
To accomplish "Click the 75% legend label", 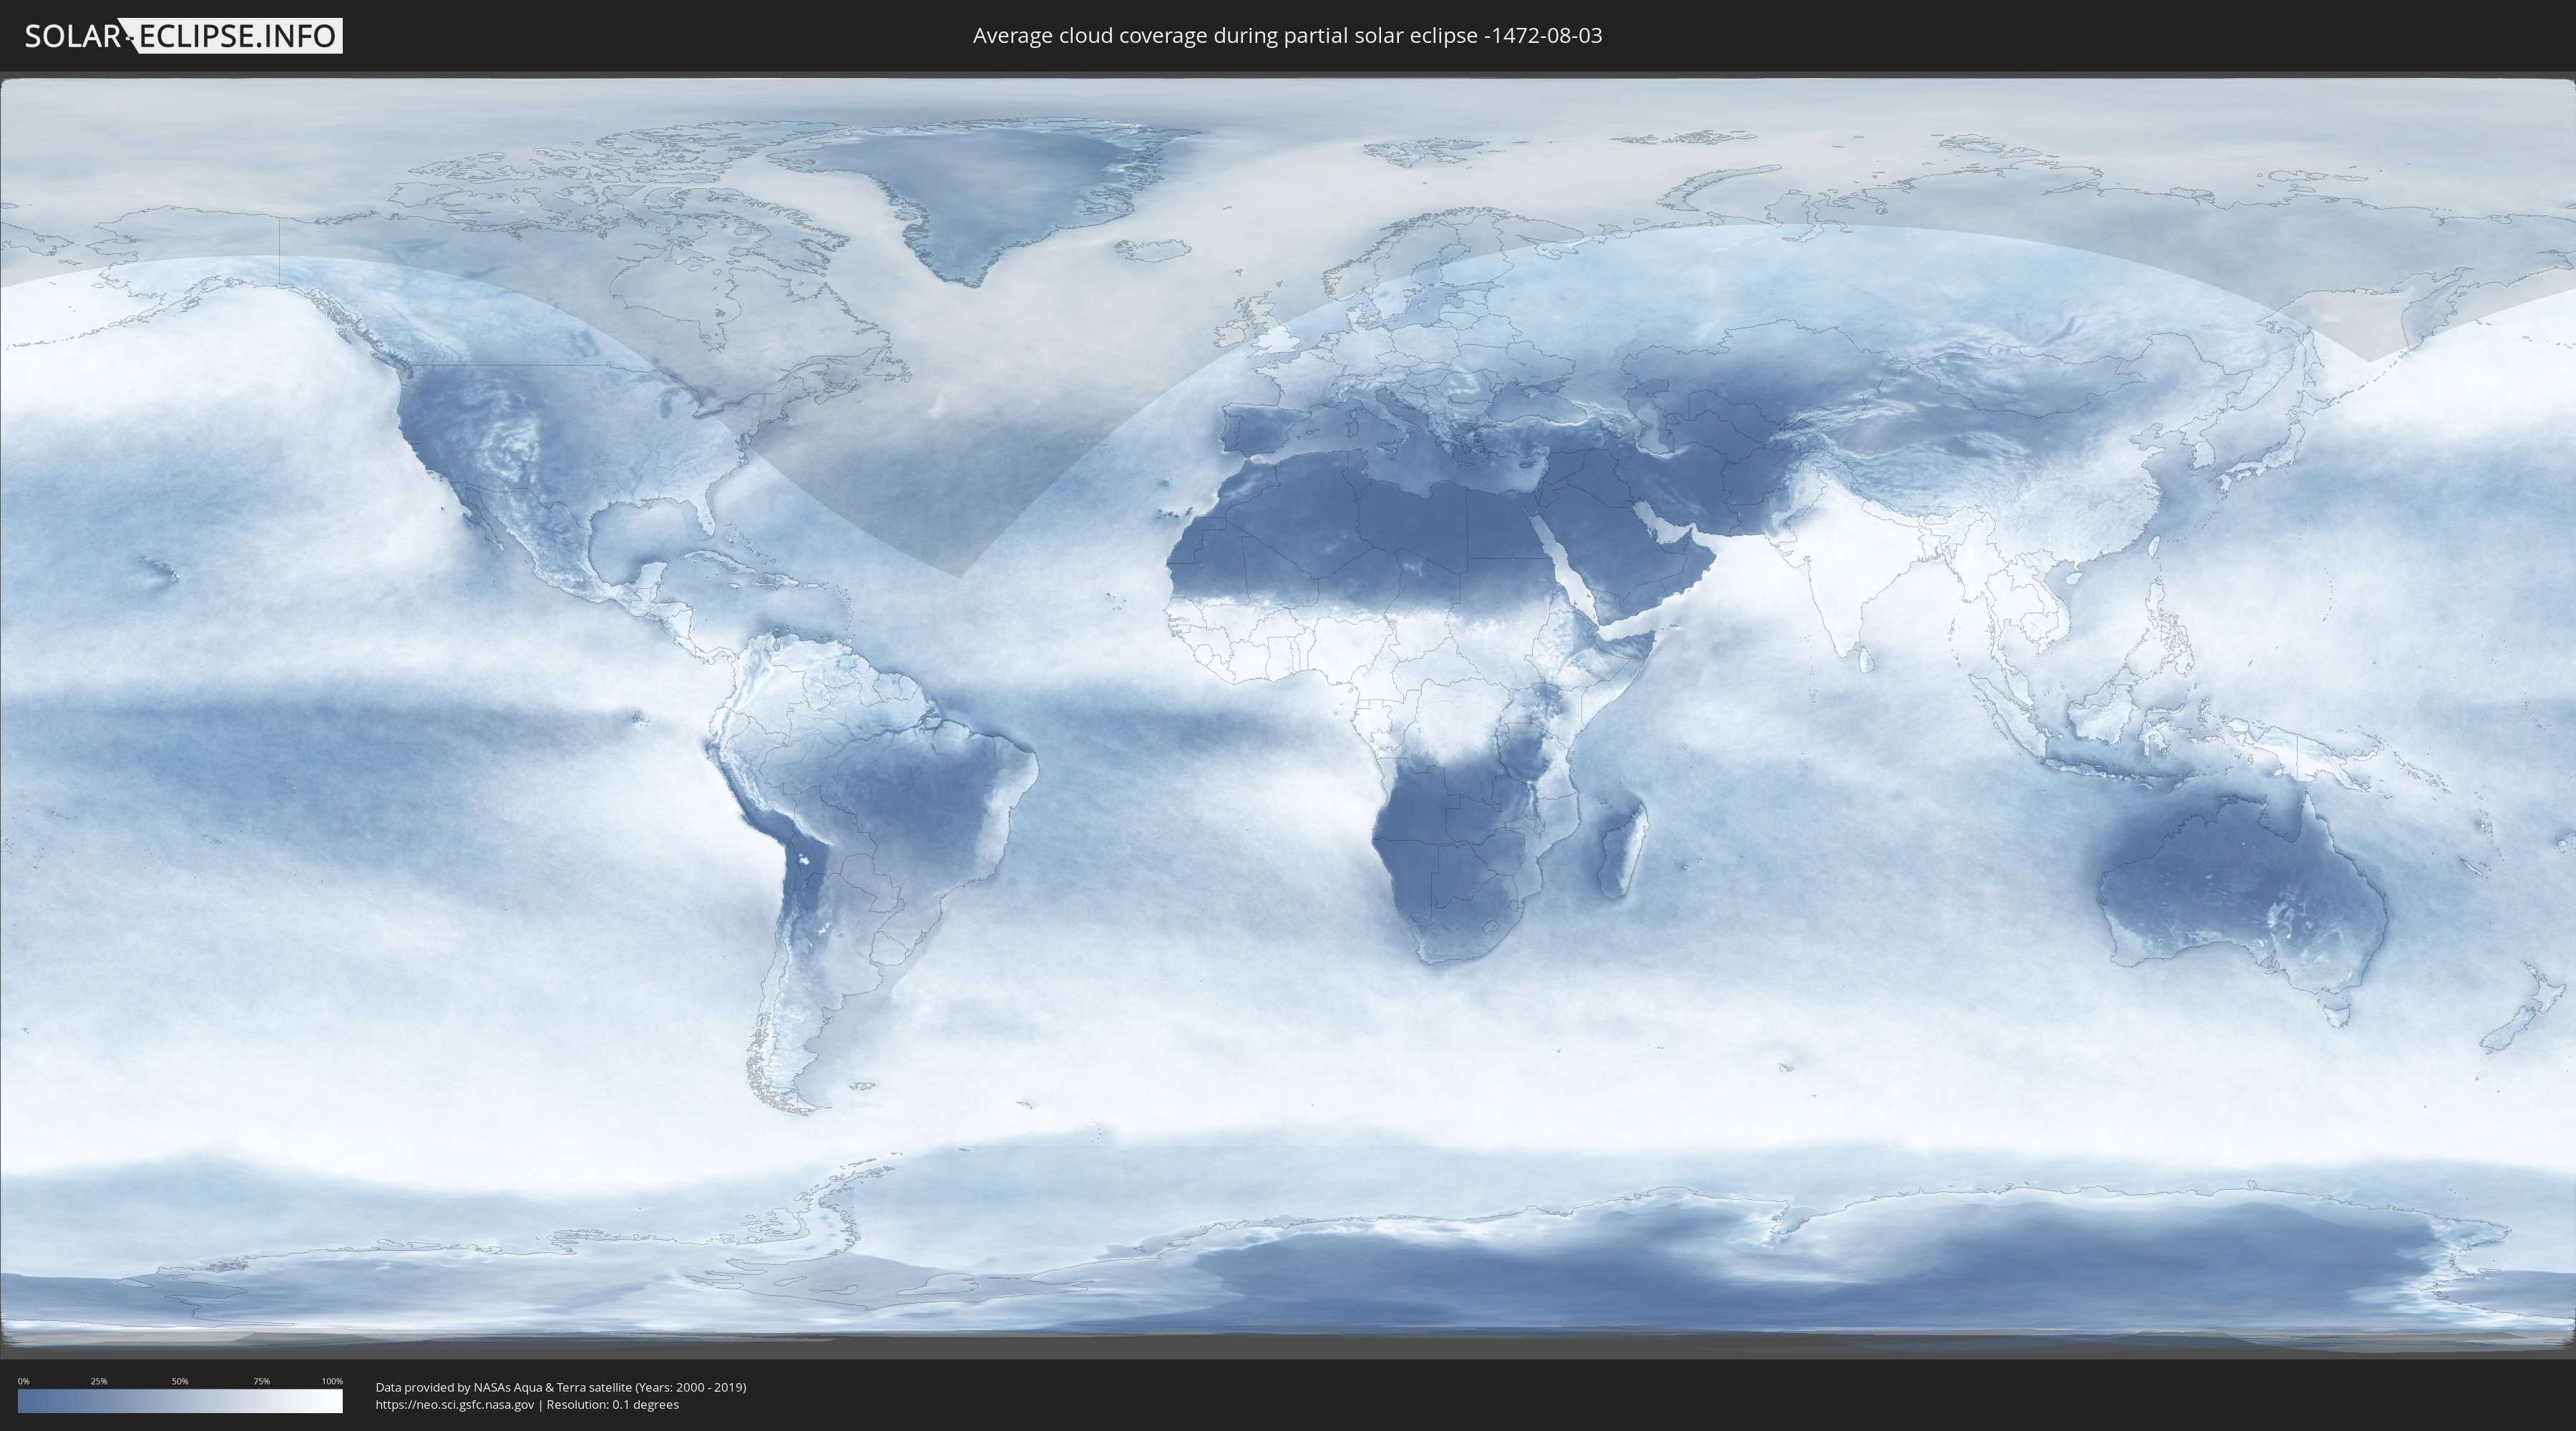I will (x=261, y=1381).
